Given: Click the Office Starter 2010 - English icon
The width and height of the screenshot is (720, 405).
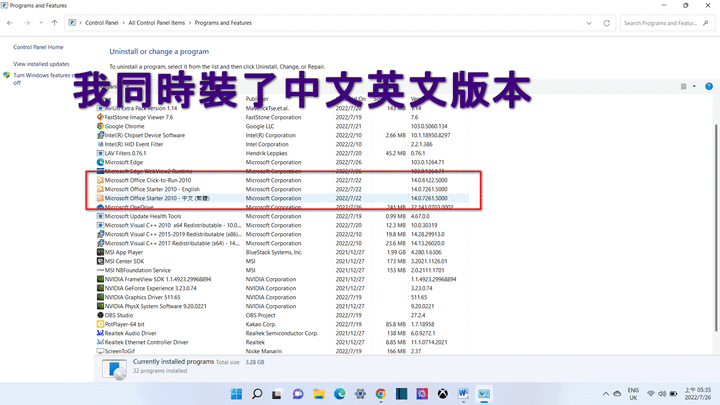Looking at the screenshot, I should click(100, 189).
